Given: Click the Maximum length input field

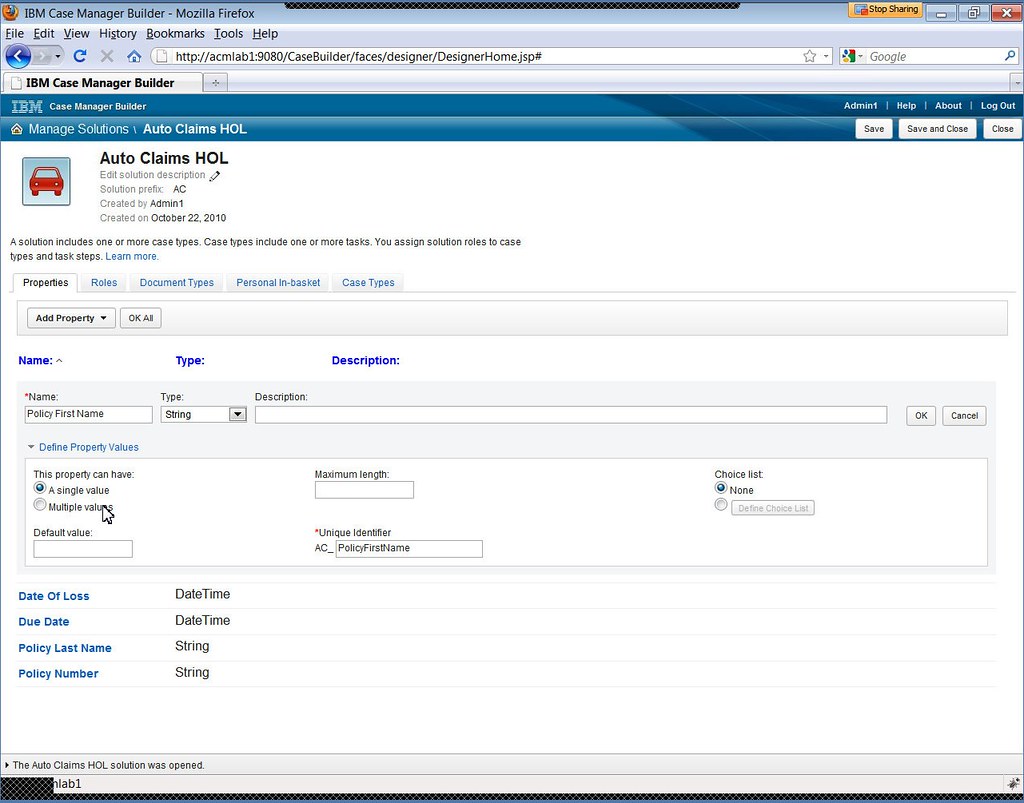Looking at the screenshot, I should coord(364,489).
